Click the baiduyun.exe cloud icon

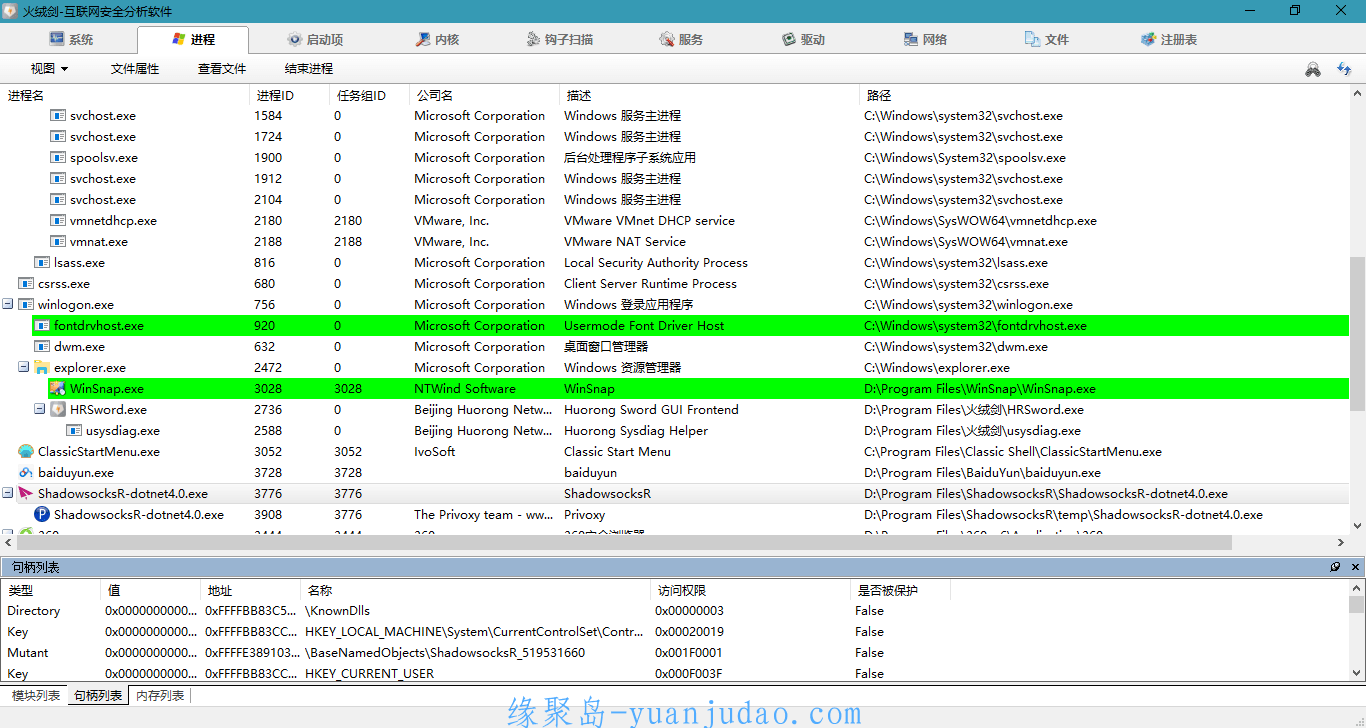[x=26, y=472]
